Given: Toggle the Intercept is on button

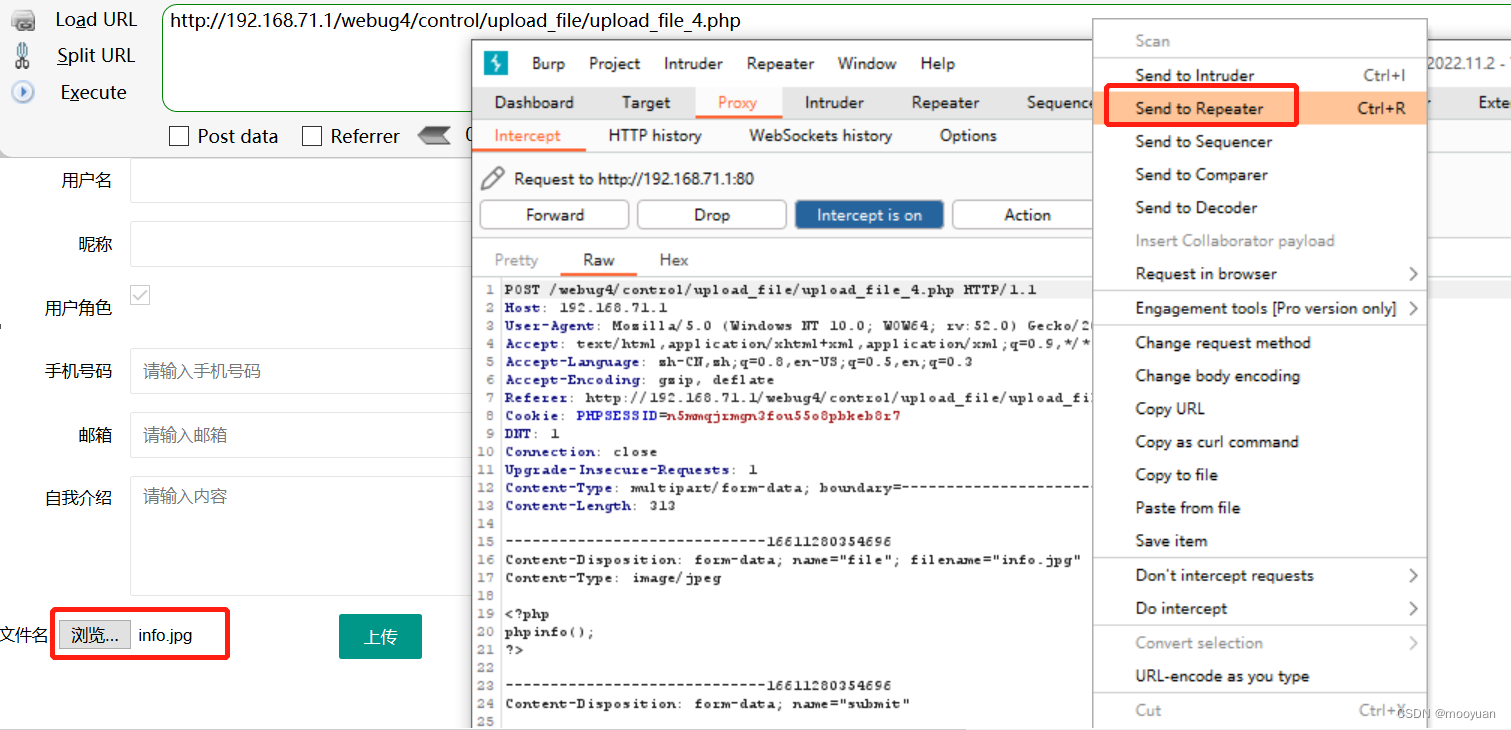Looking at the screenshot, I should pos(869,215).
